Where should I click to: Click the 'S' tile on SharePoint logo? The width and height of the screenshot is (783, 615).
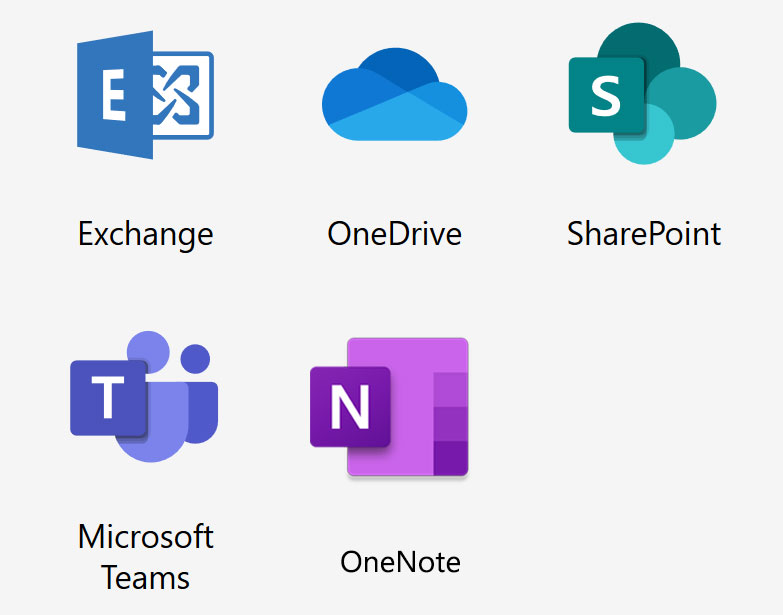pos(605,94)
